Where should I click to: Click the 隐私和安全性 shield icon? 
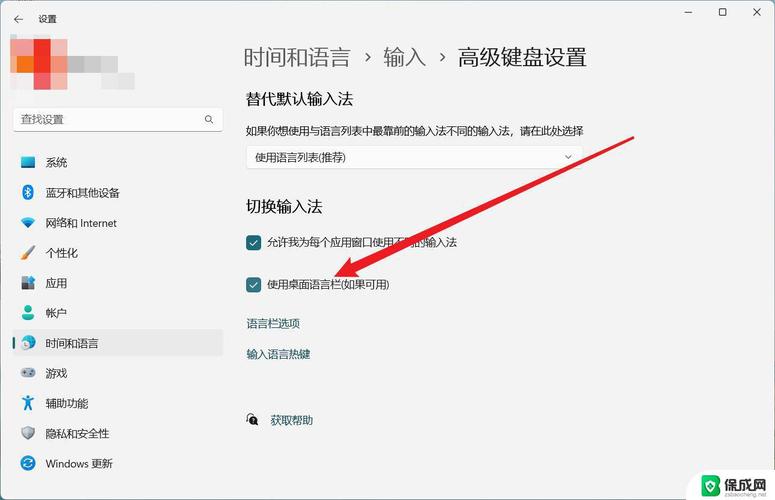28,433
